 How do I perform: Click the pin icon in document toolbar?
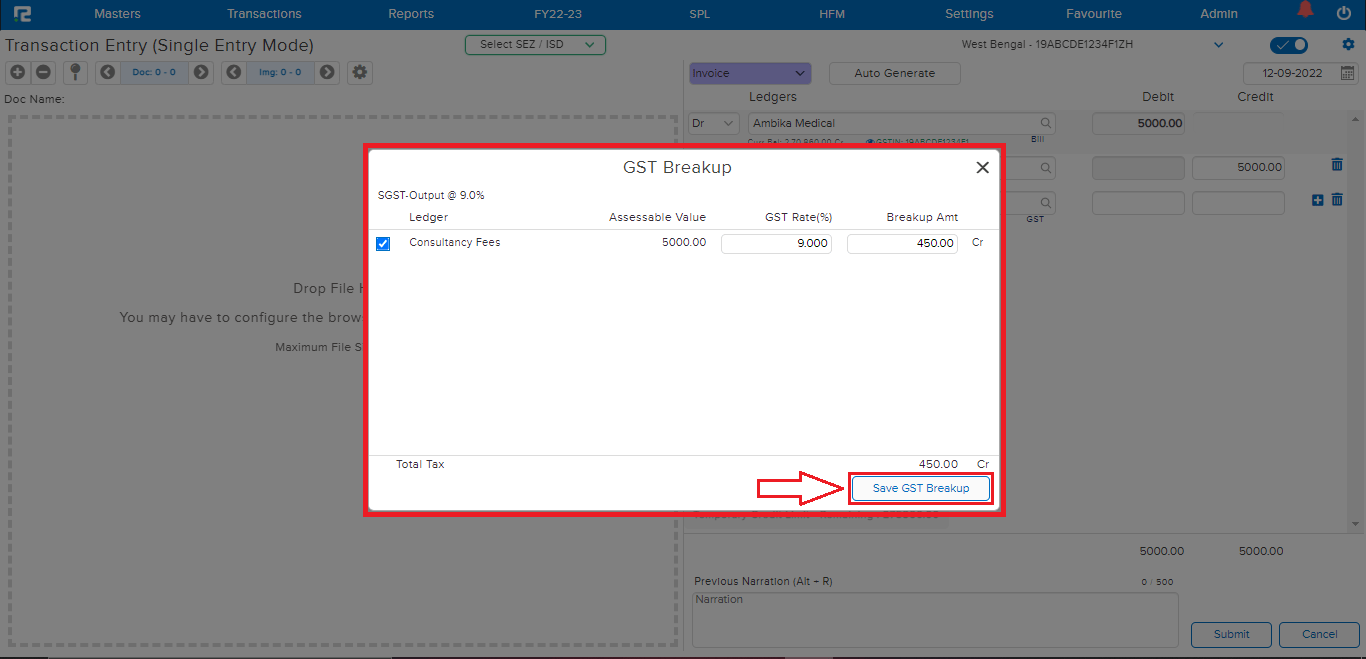click(74, 72)
